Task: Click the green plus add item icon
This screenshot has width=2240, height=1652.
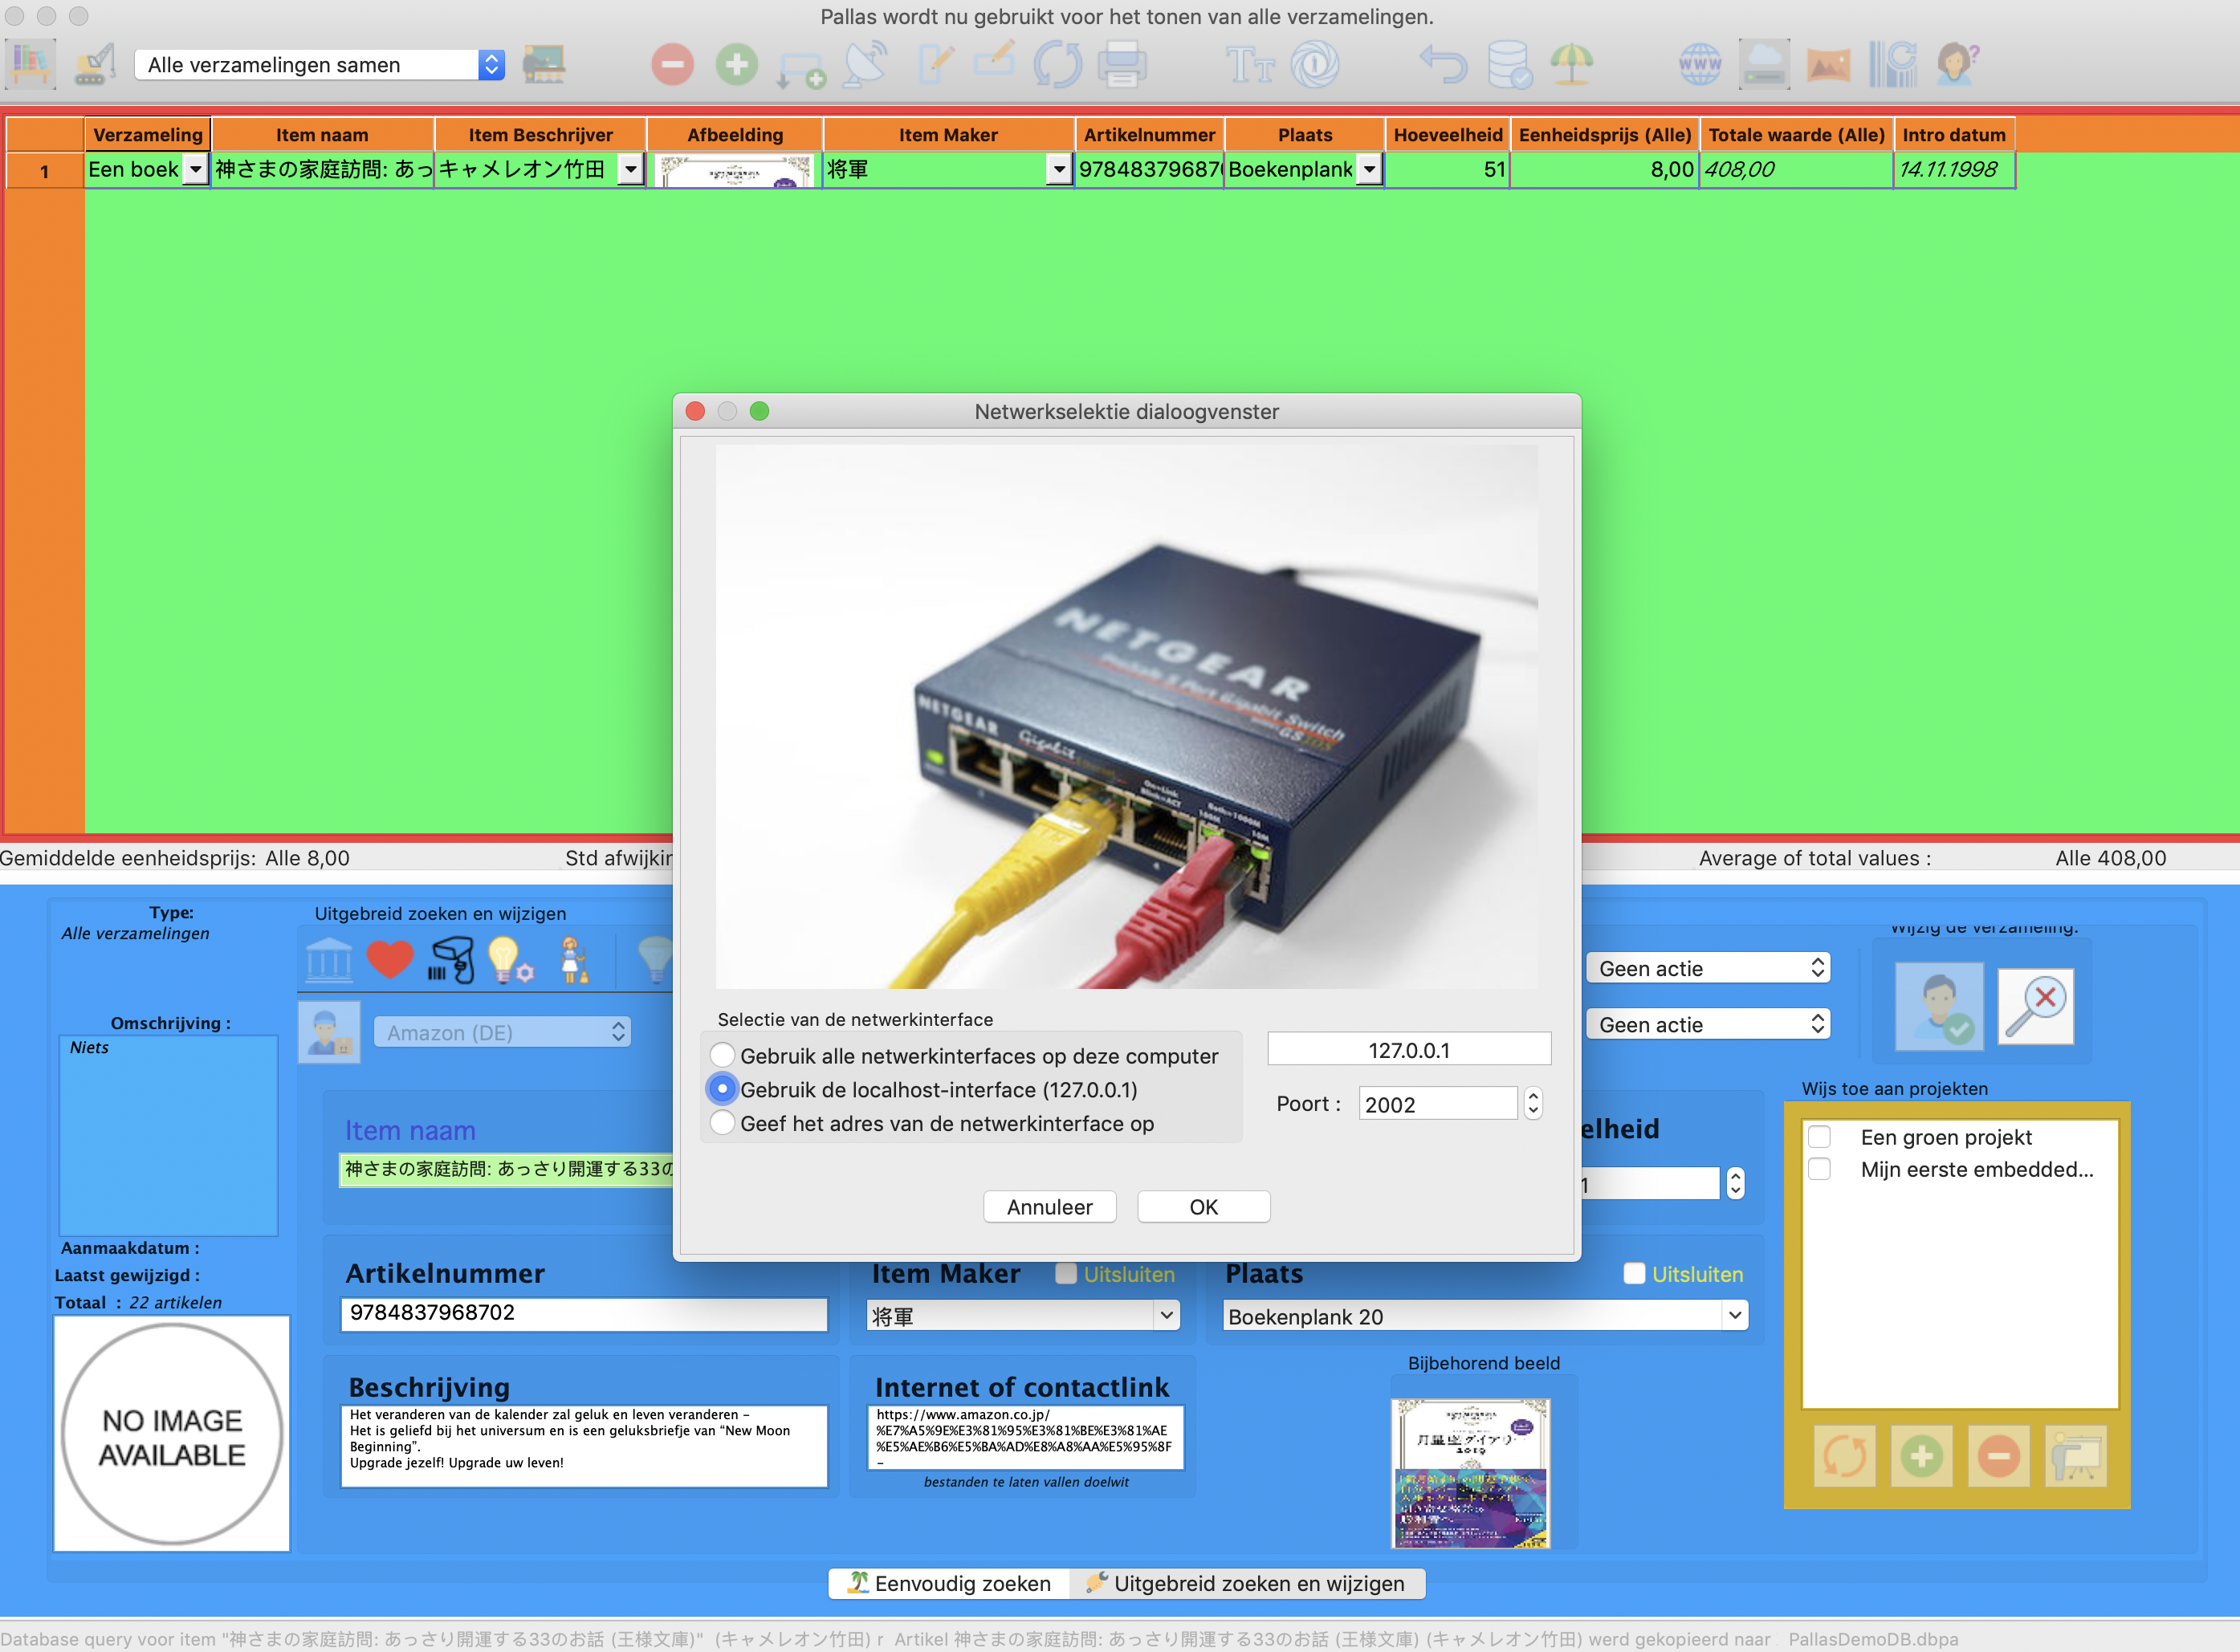Action: coord(736,65)
